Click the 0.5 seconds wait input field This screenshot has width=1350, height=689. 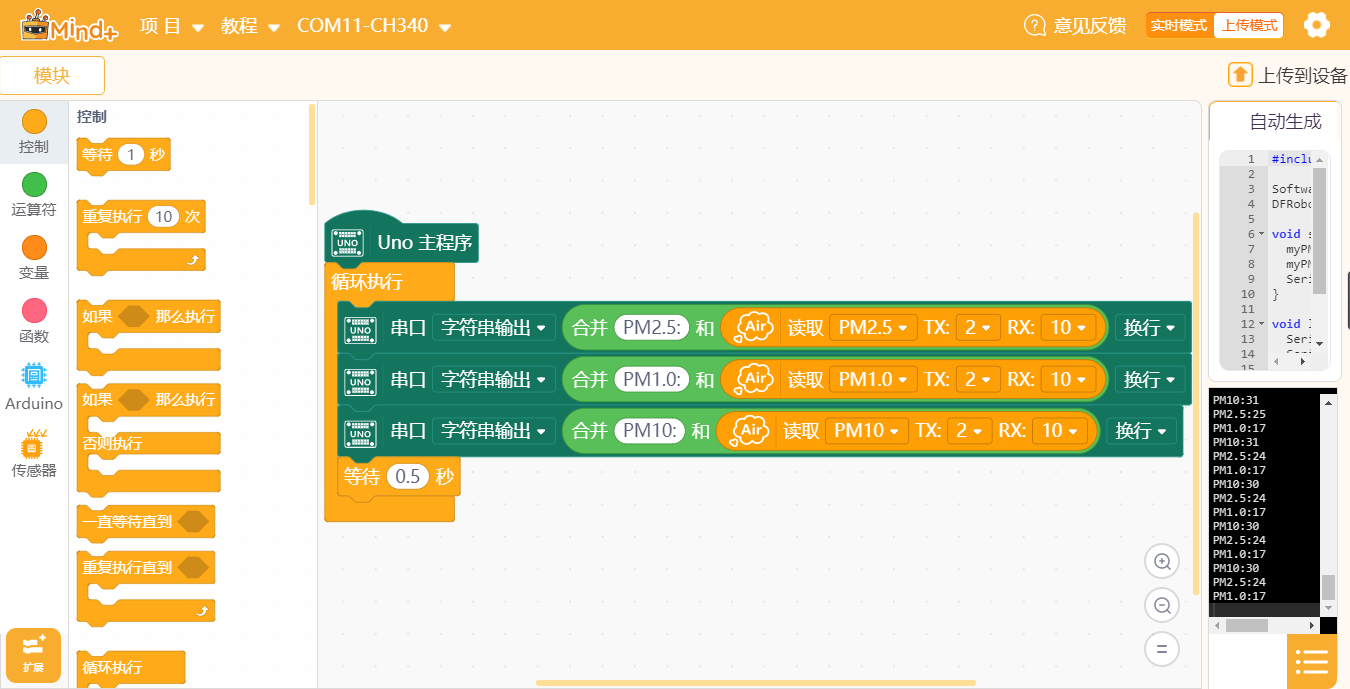coord(408,477)
